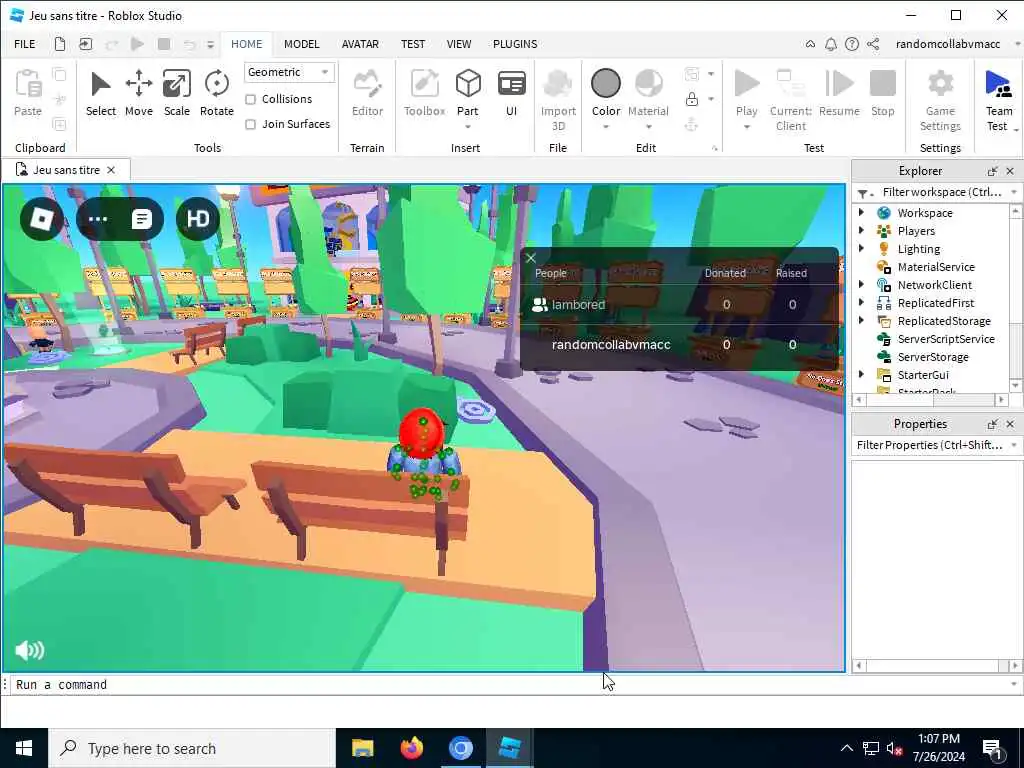Select ServerScriptService in Explorer

click(x=946, y=339)
